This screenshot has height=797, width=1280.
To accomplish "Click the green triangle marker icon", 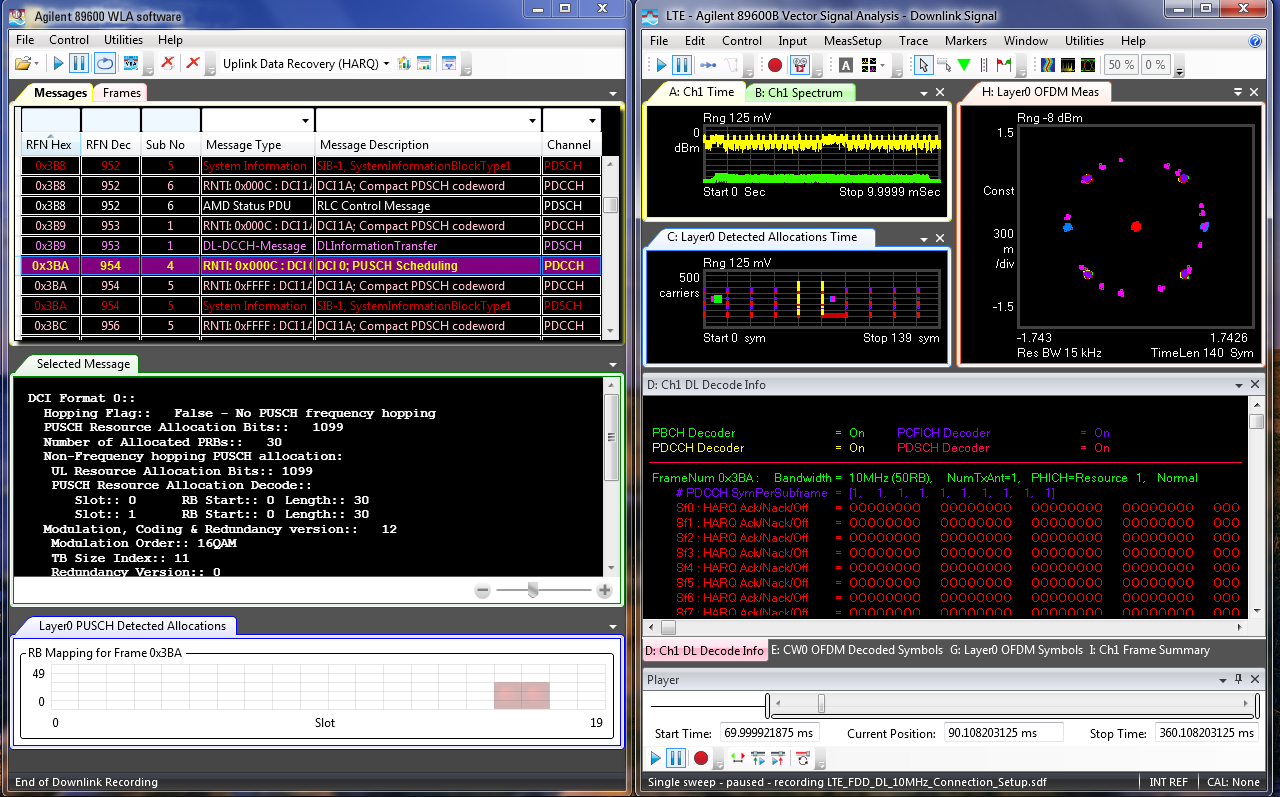I will tap(964, 65).
